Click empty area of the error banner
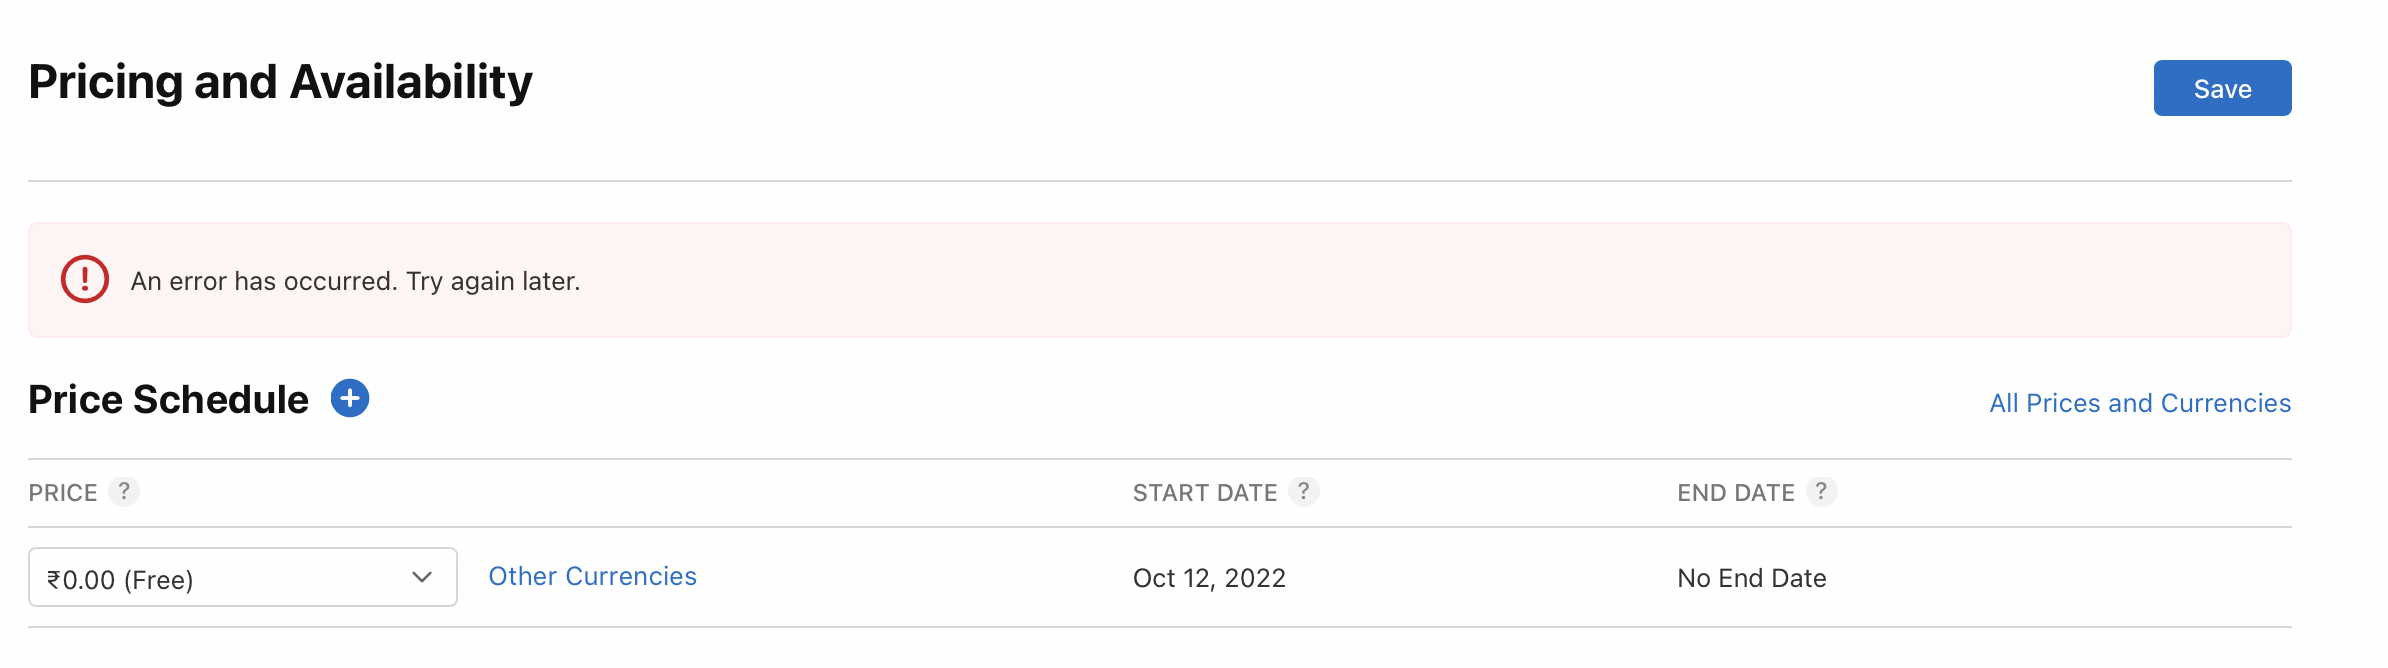Image resolution: width=2388 pixels, height=668 pixels. [x=1400, y=280]
